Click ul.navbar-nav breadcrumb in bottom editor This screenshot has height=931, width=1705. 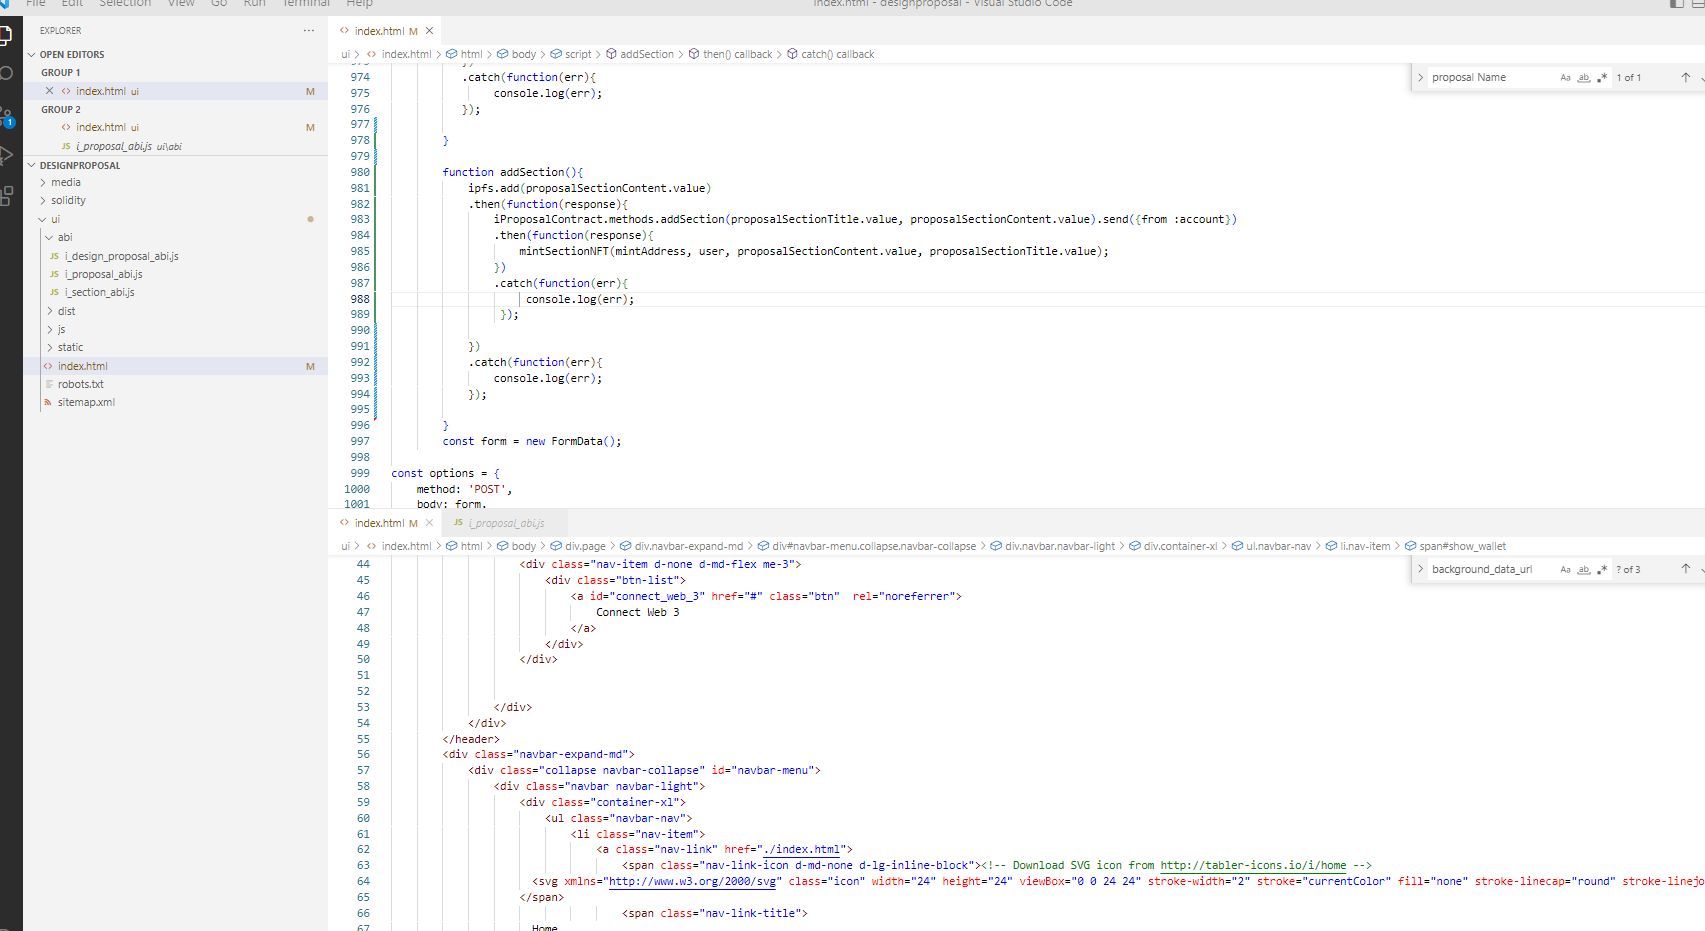click(x=1271, y=546)
